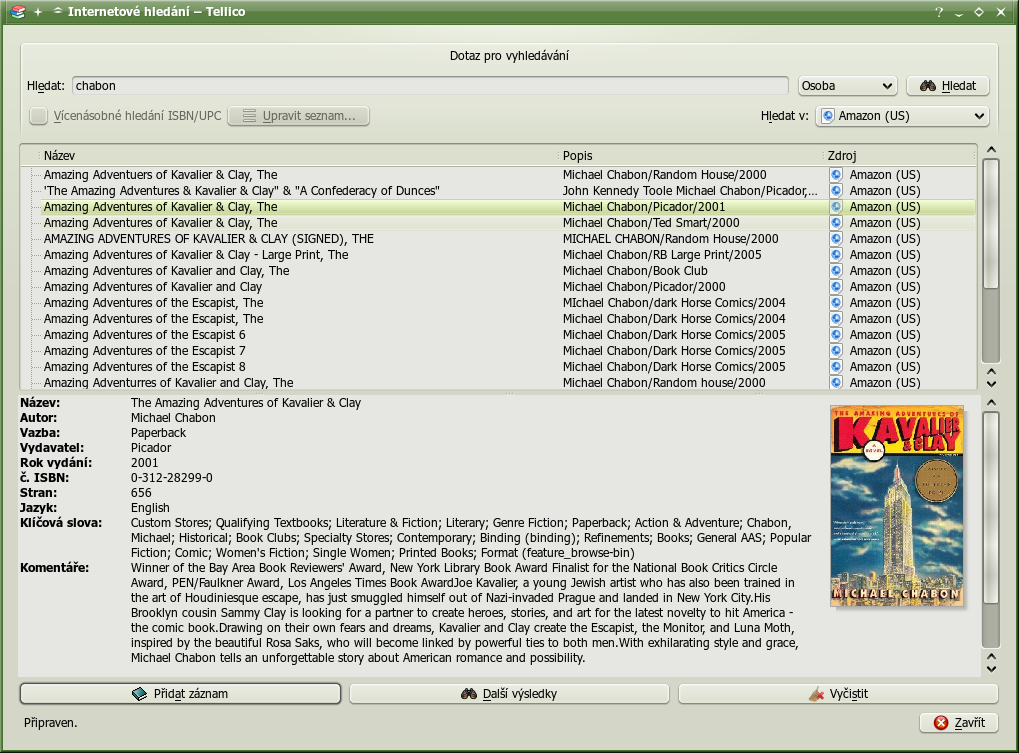1019x753 pixels.
Task: Click the window shade icon beside title
Action: [x=57, y=11]
